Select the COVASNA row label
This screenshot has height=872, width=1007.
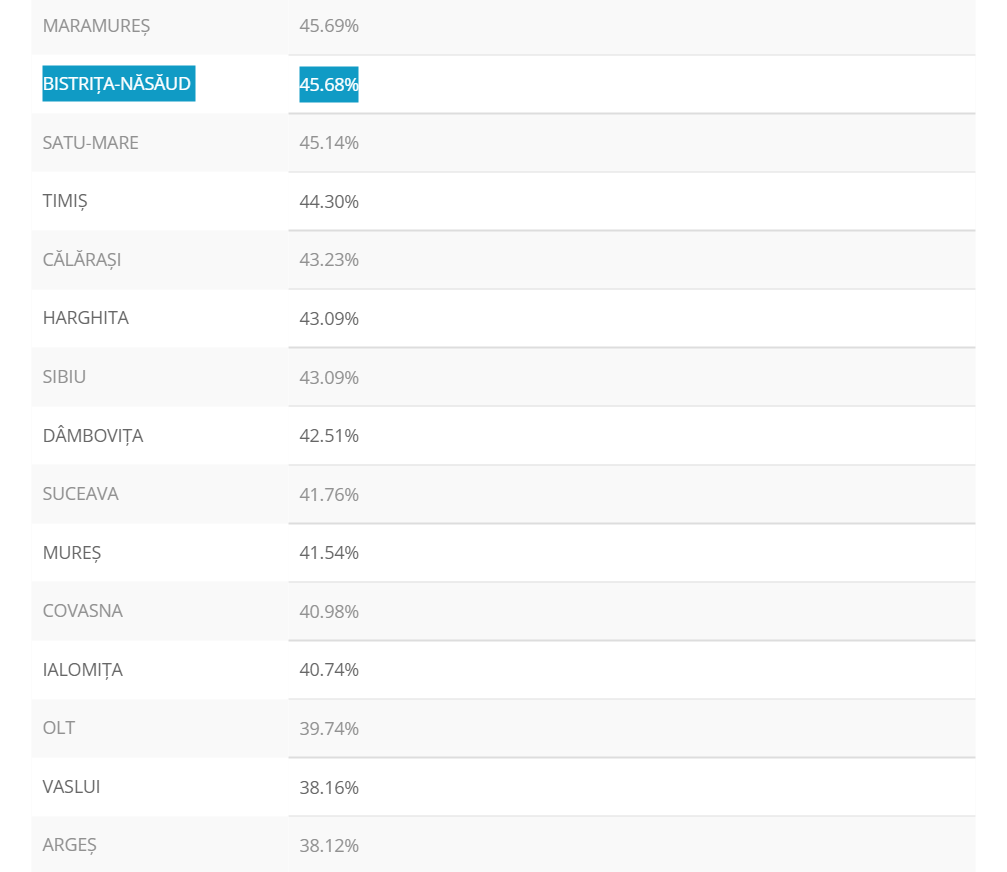point(83,611)
